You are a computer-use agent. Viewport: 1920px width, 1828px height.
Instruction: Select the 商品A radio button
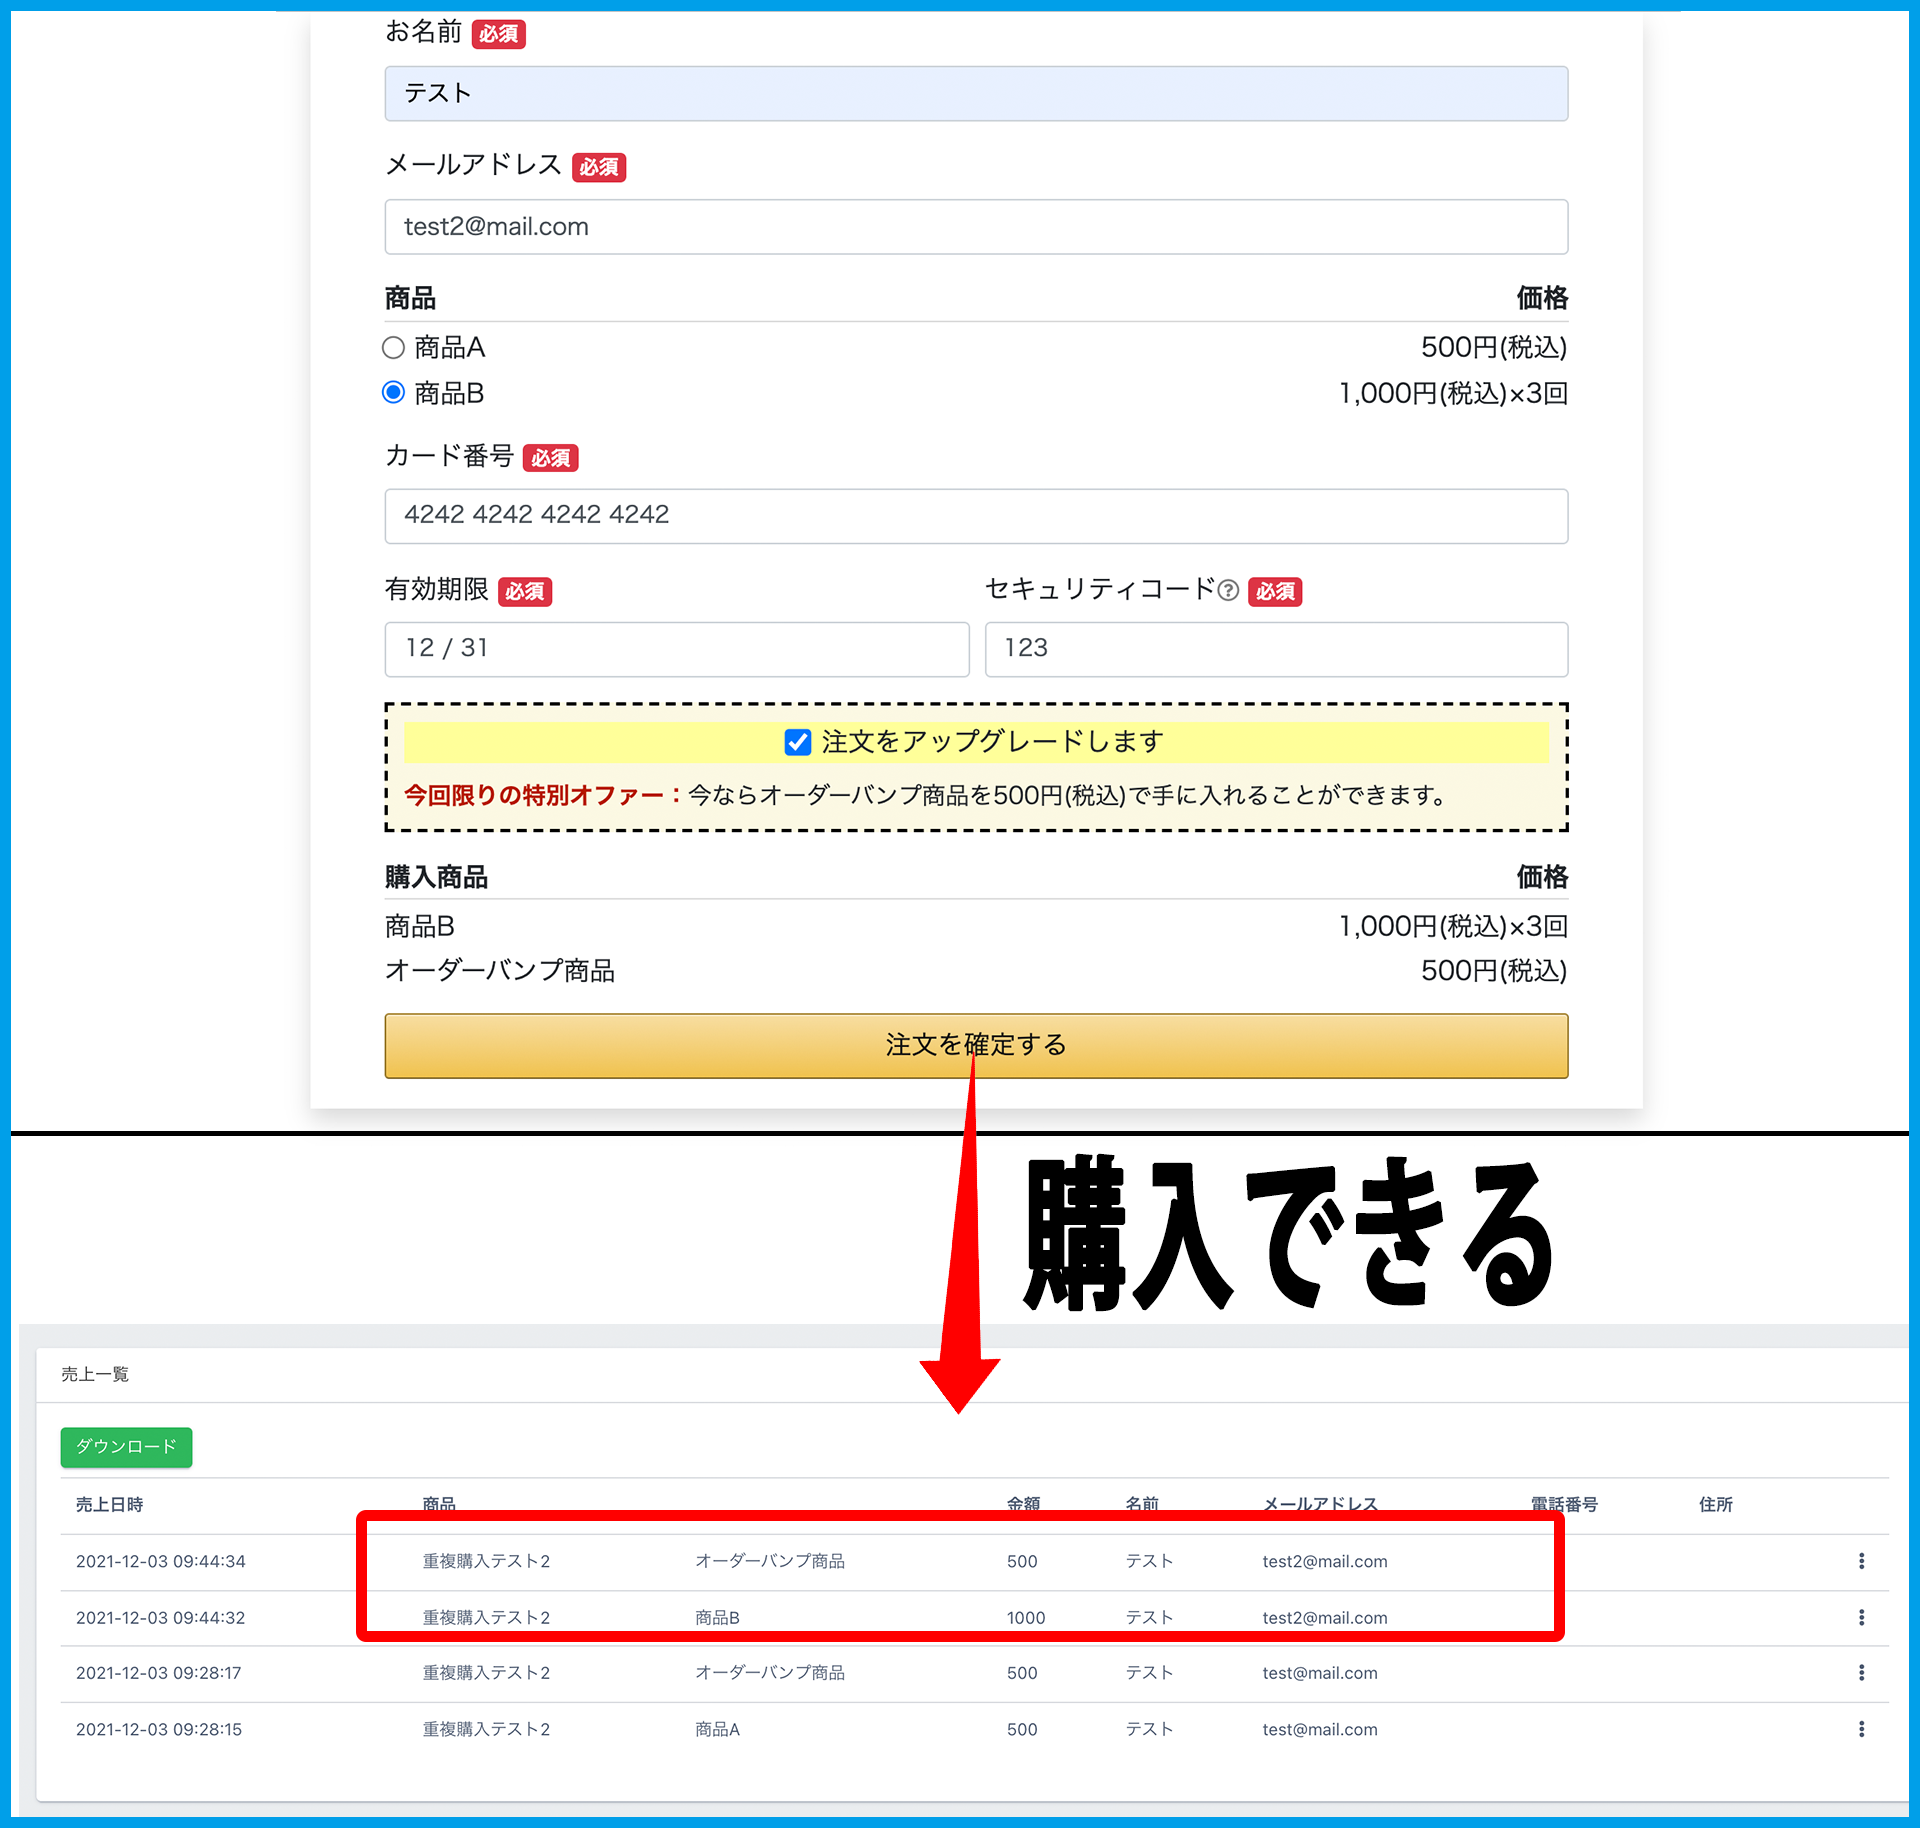pyautogui.click(x=394, y=348)
